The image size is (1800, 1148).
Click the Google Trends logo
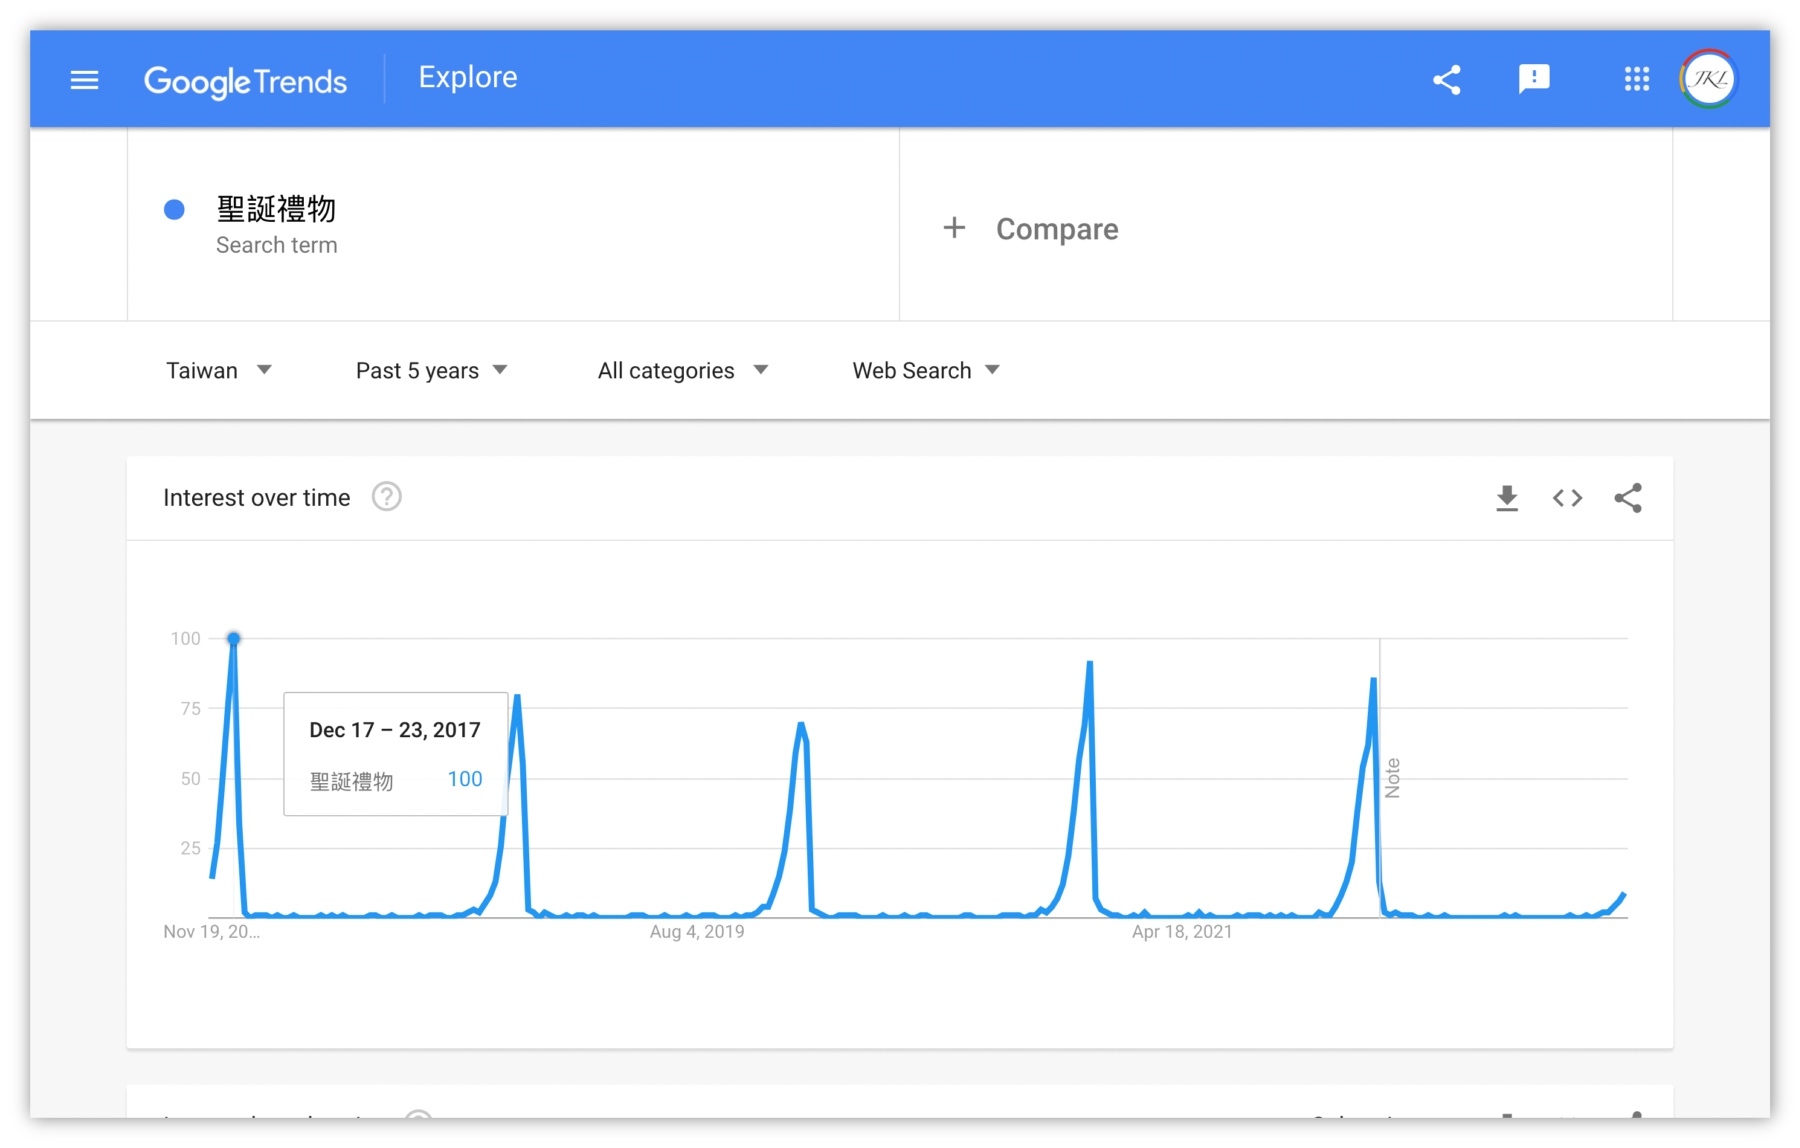point(245,81)
